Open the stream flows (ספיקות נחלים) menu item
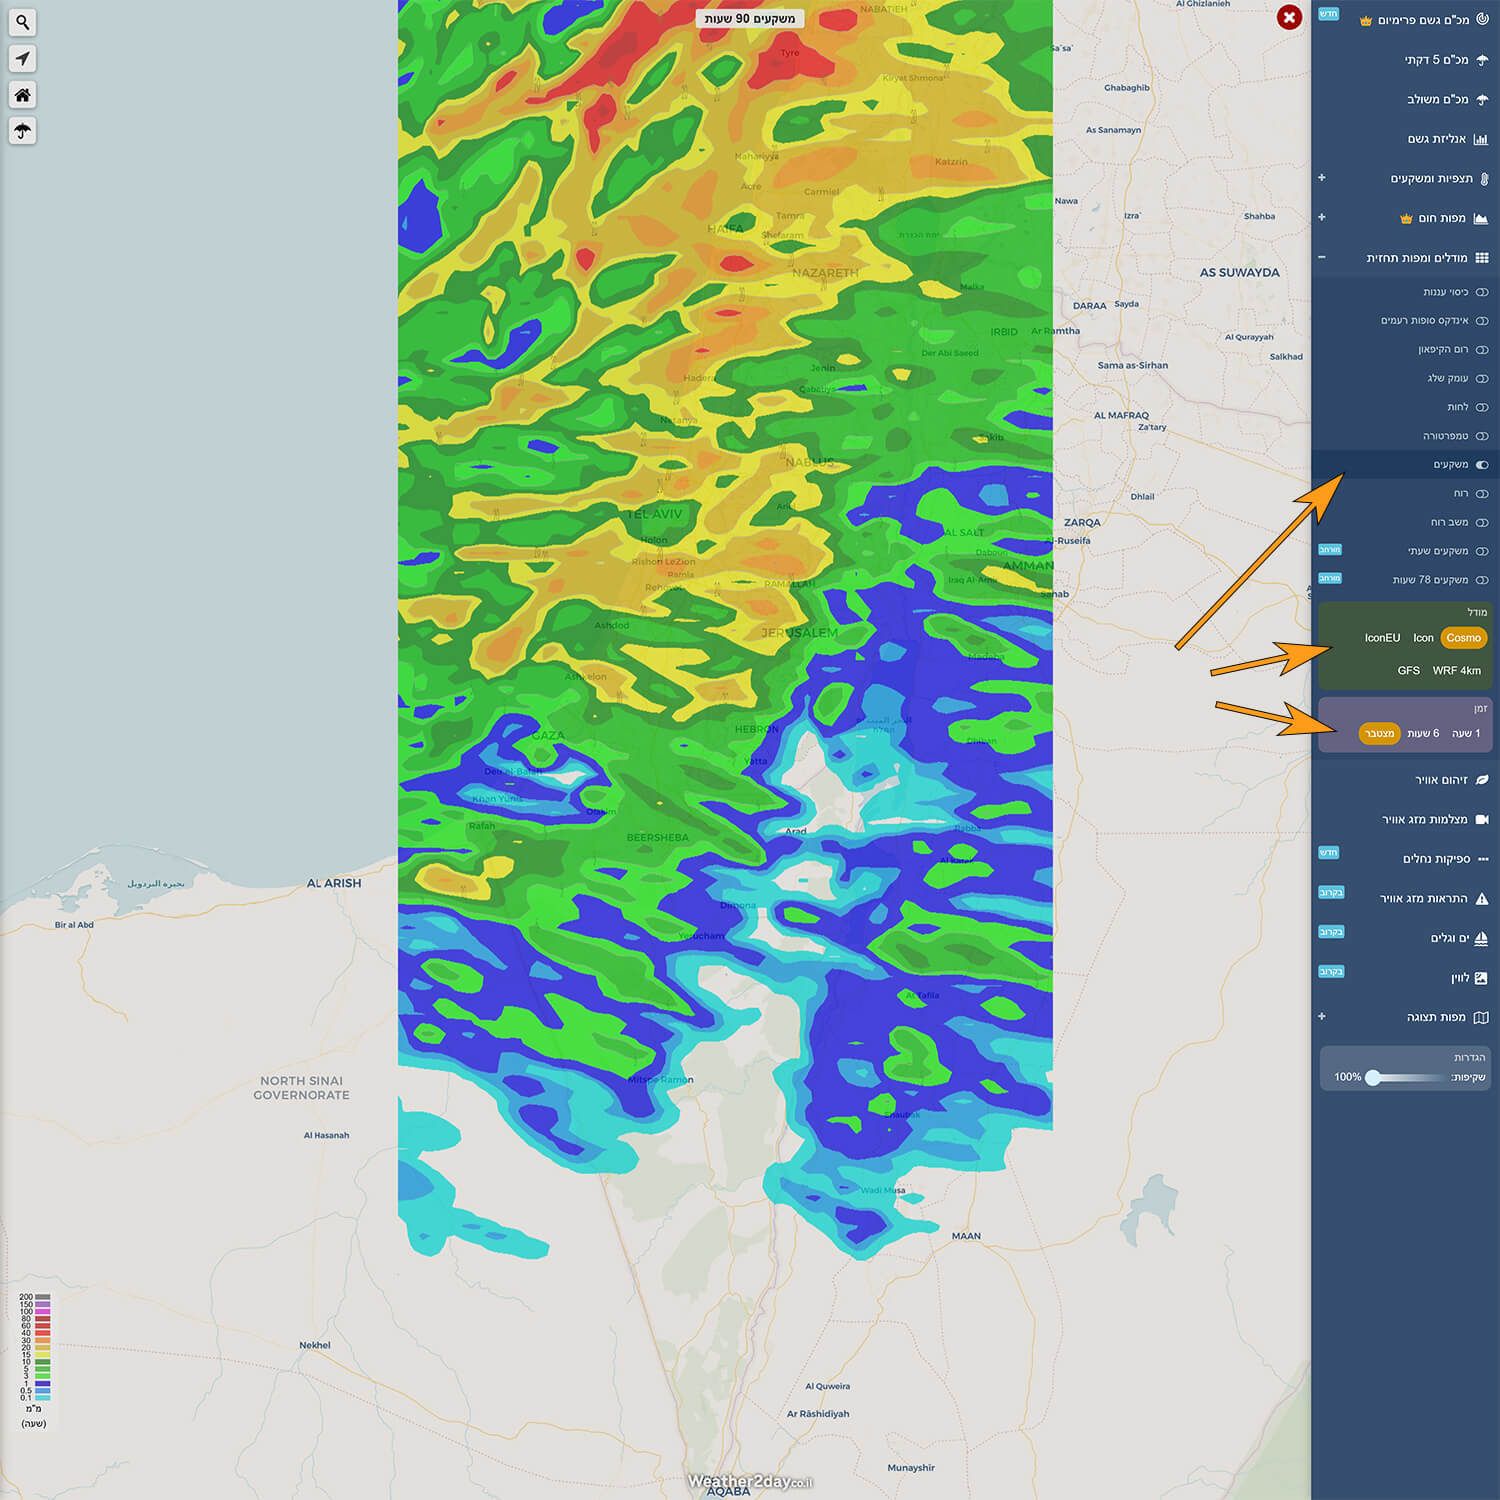This screenshot has width=1500, height=1500. point(1436,859)
